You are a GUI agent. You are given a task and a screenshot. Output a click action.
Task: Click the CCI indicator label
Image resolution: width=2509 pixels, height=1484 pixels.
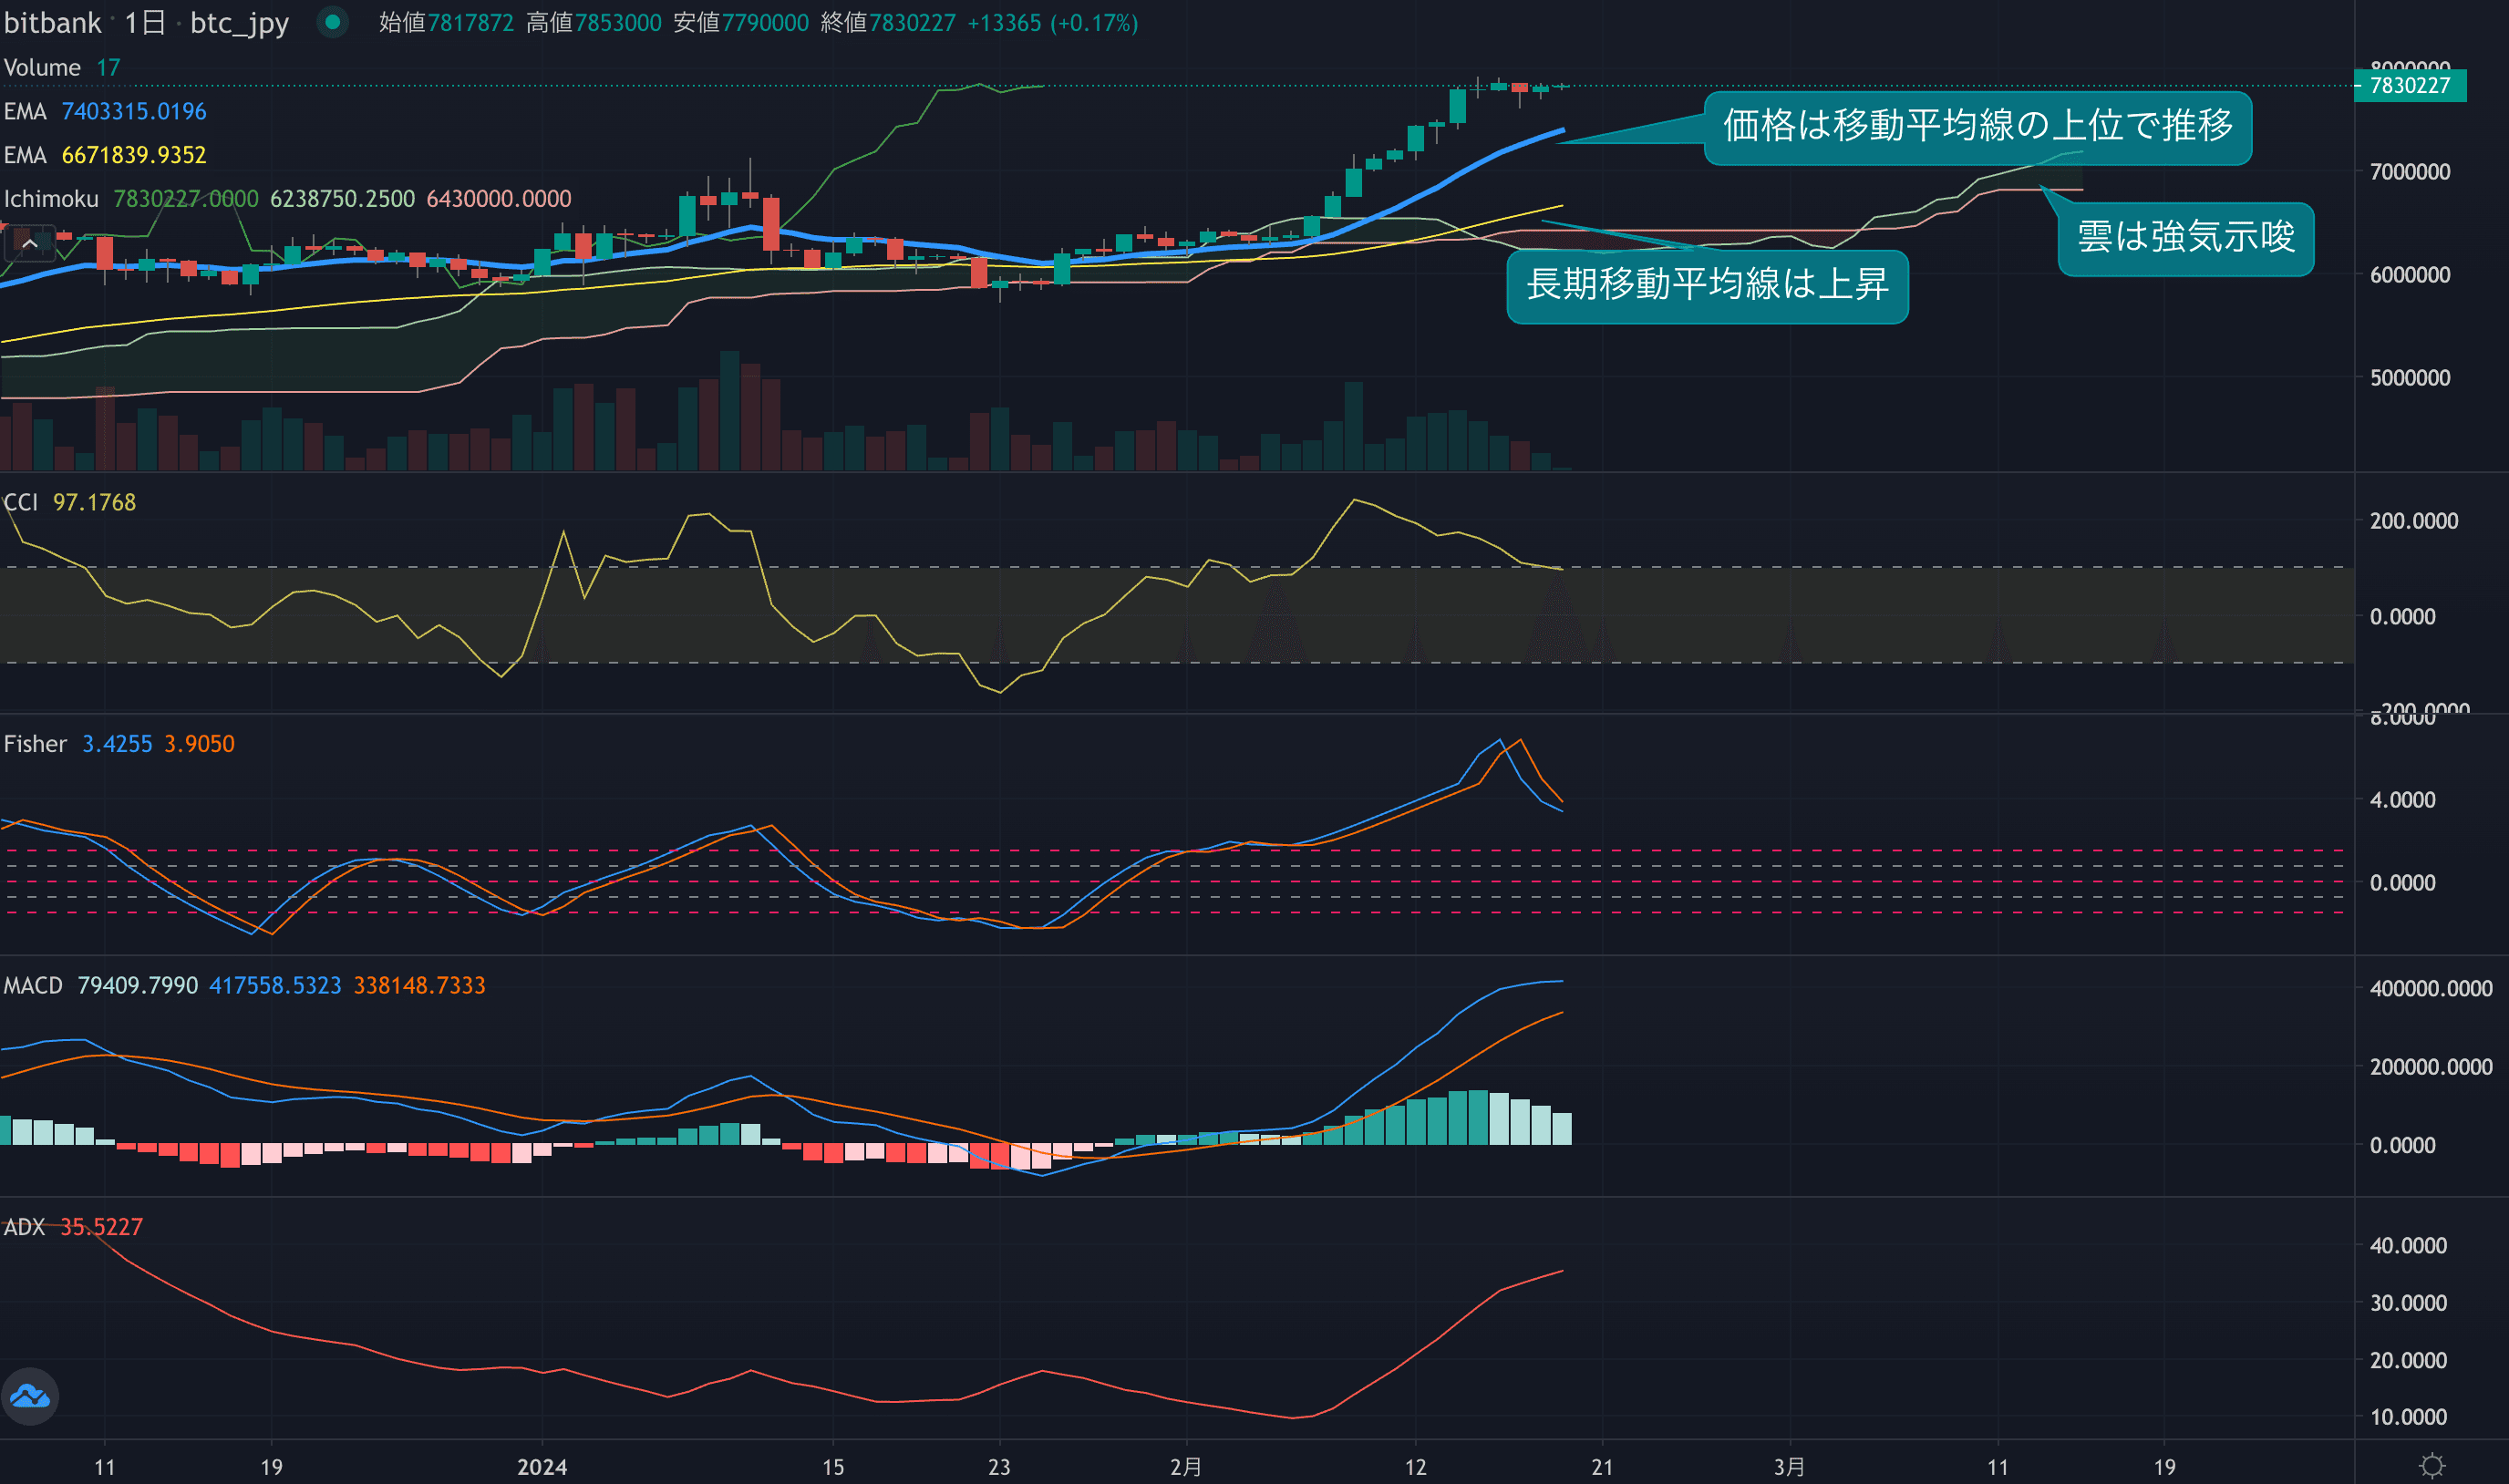tap(20, 502)
